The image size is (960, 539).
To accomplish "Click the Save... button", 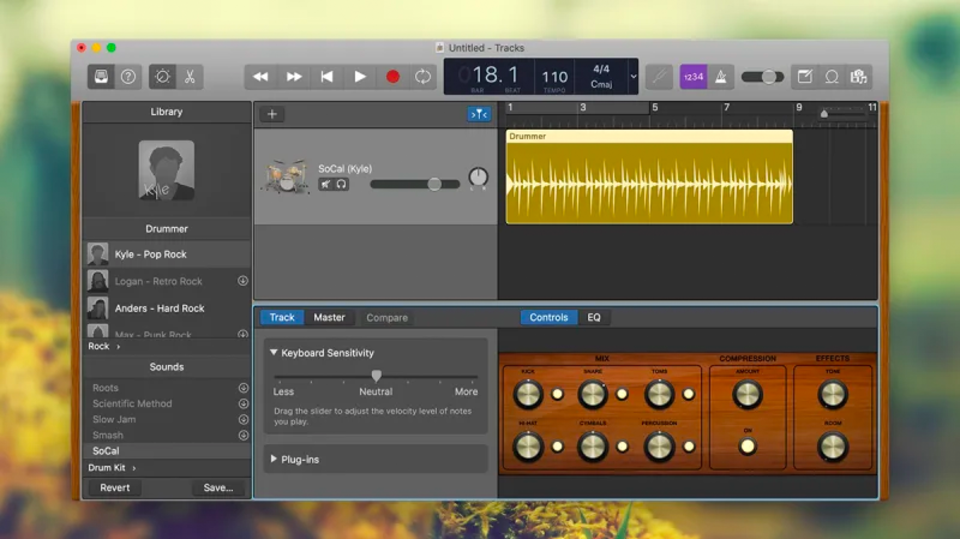I will tap(218, 488).
